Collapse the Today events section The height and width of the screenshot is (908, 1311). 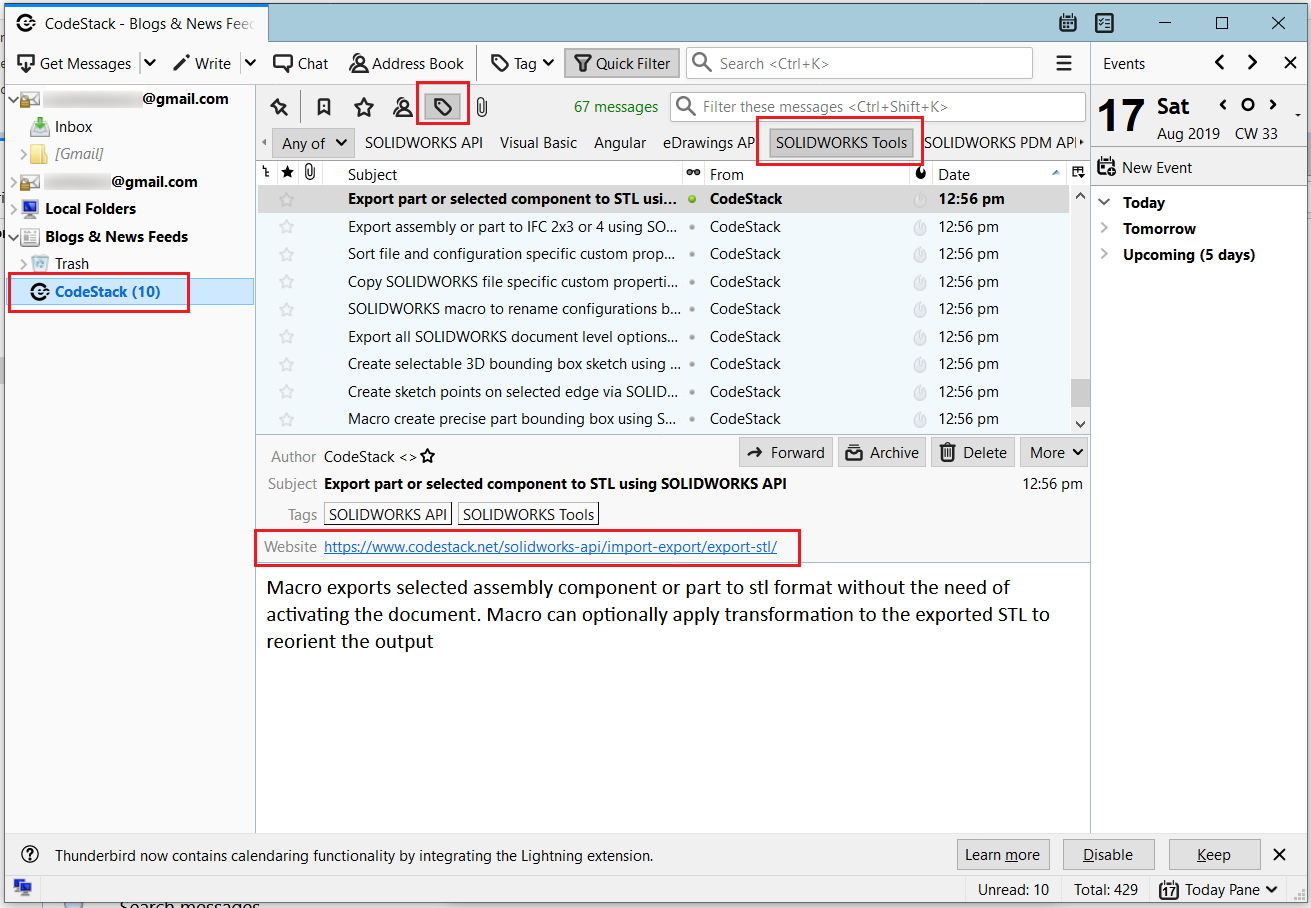click(x=1104, y=203)
